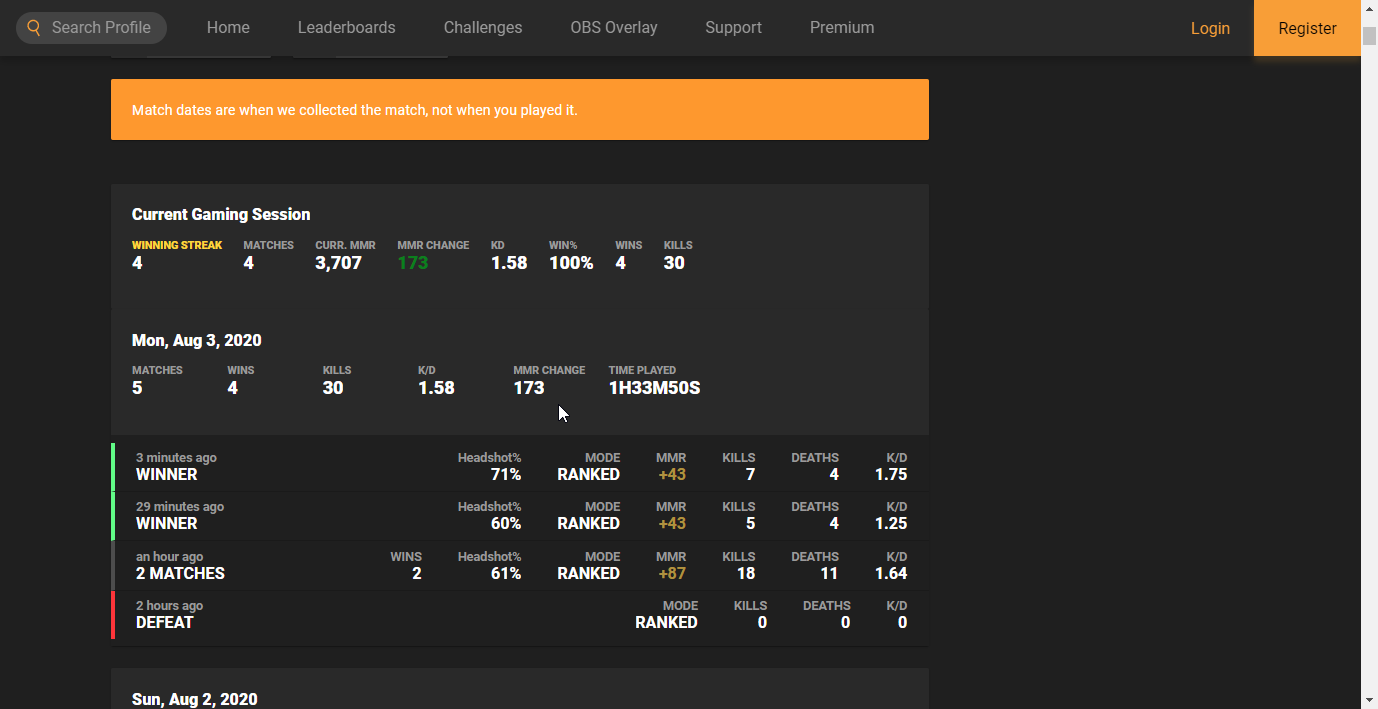Click the search magnifier icon
The height and width of the screenshot is (709, 1378).
pyautogui.click(x=34, y=28)
